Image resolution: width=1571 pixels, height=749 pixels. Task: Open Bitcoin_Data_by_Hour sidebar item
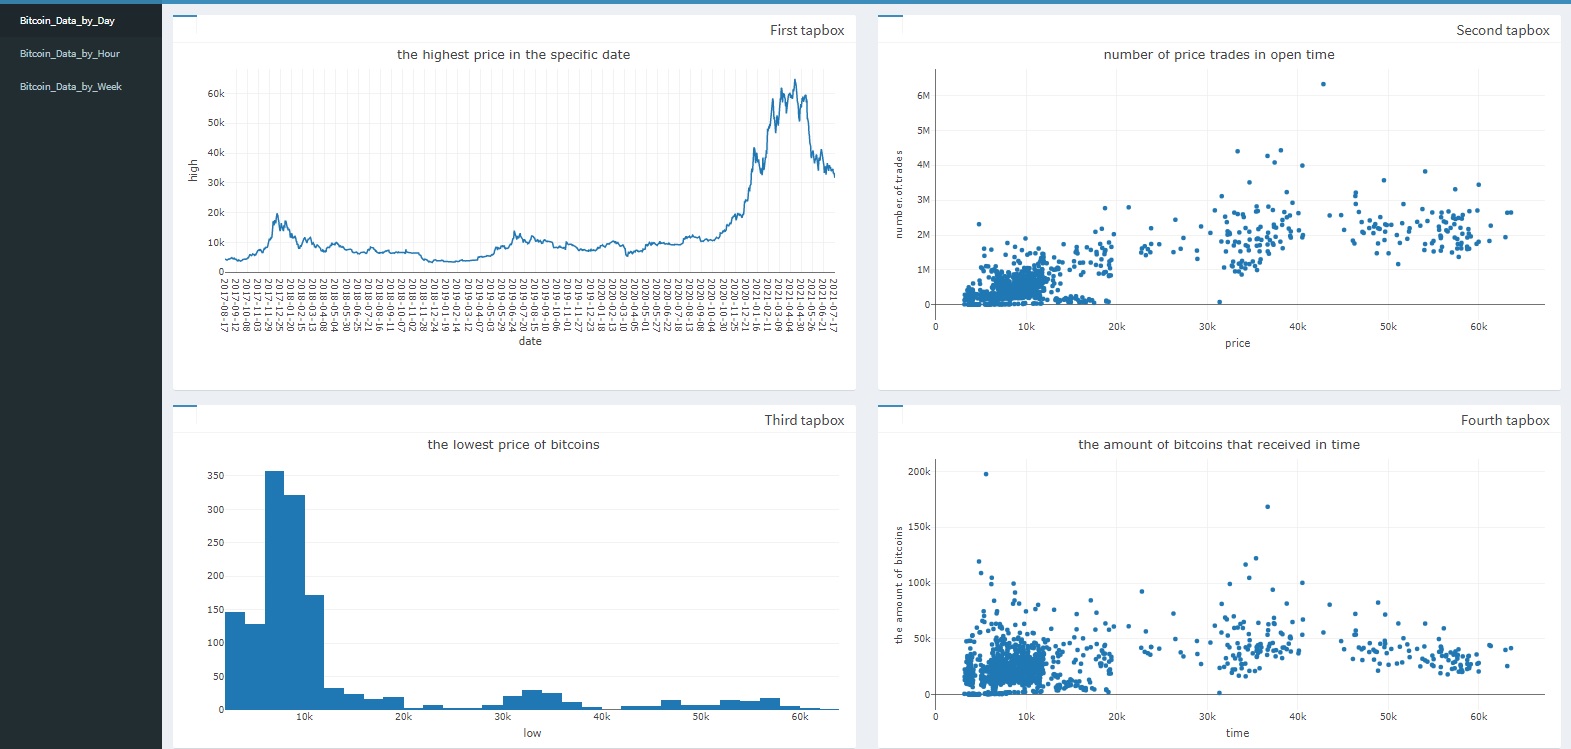[x=70, y=54]
